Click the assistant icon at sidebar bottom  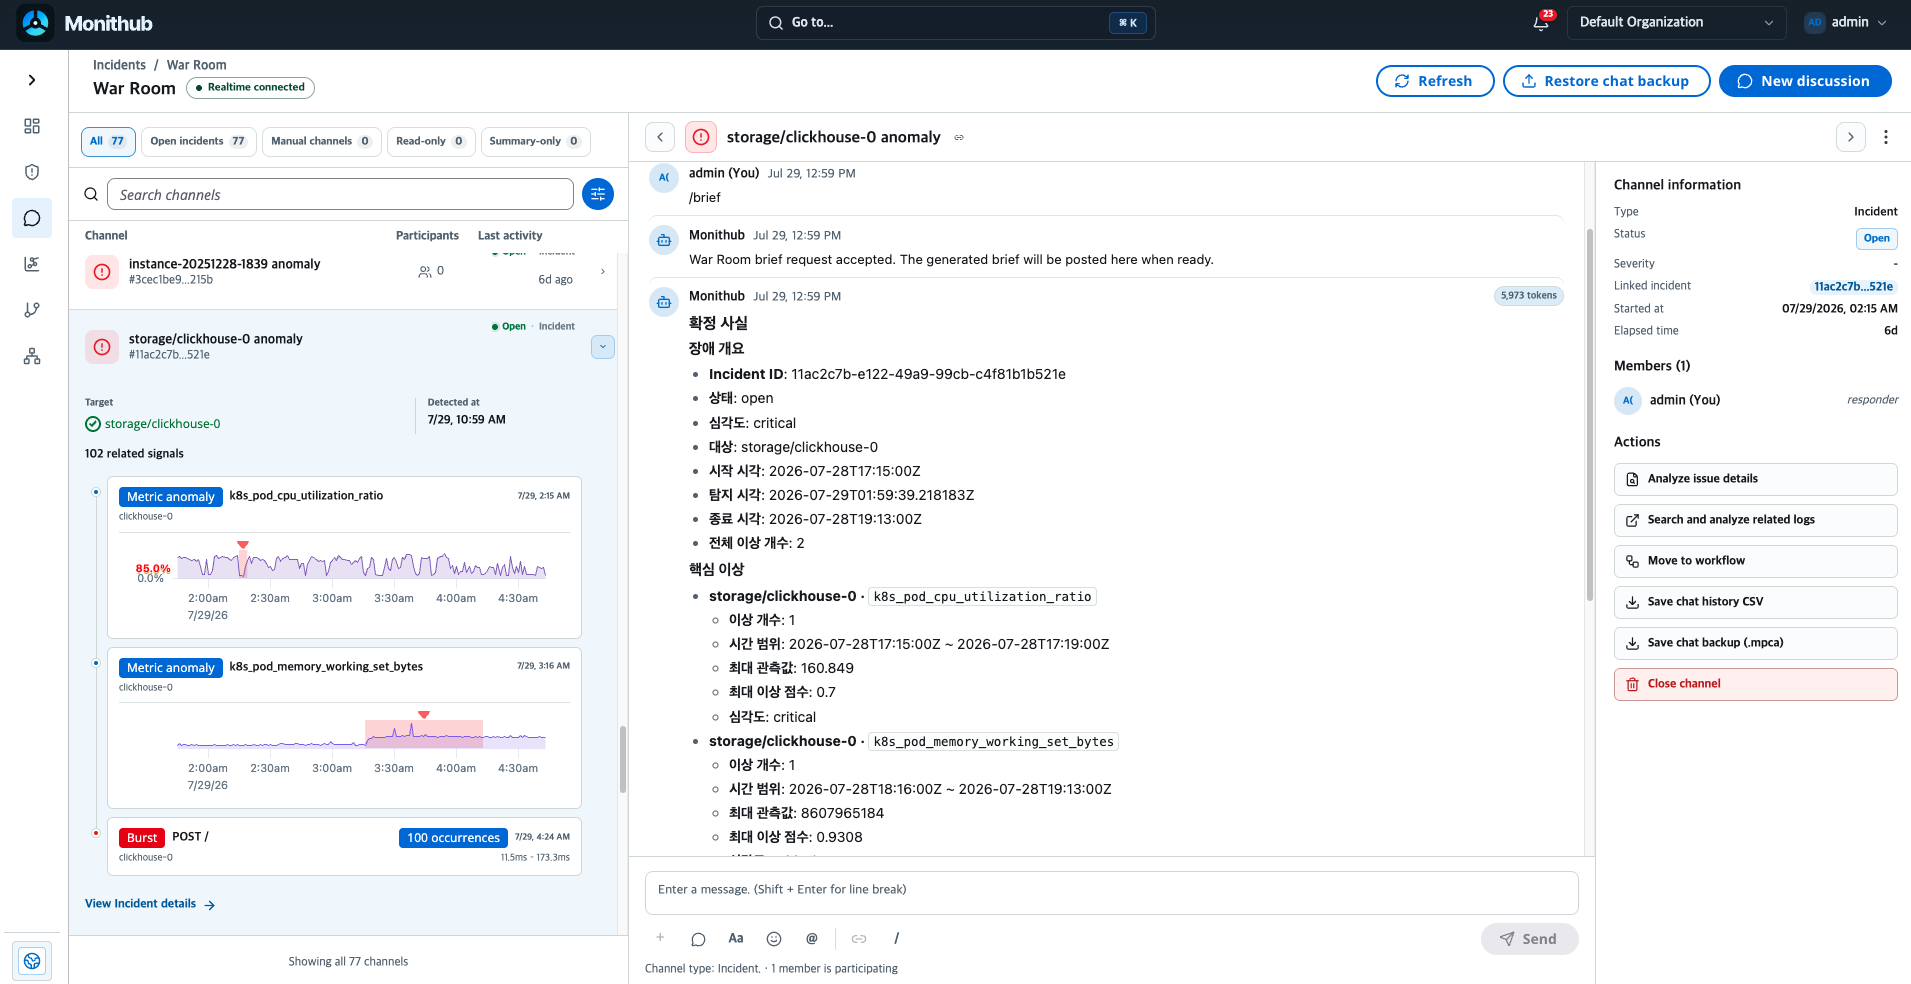[x=32, y=961]
